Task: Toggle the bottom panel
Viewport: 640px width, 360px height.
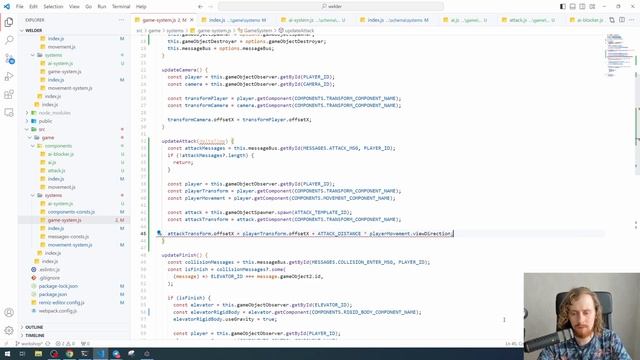Action: [x=573, y=7]
